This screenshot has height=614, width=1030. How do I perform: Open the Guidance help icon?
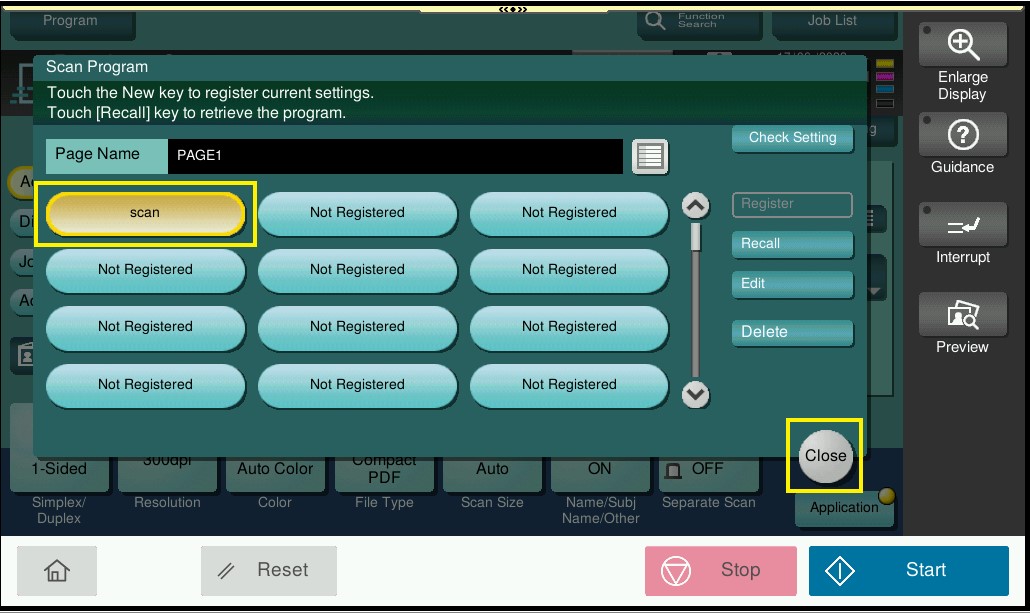pyautogui.click(x=962, y=135)
